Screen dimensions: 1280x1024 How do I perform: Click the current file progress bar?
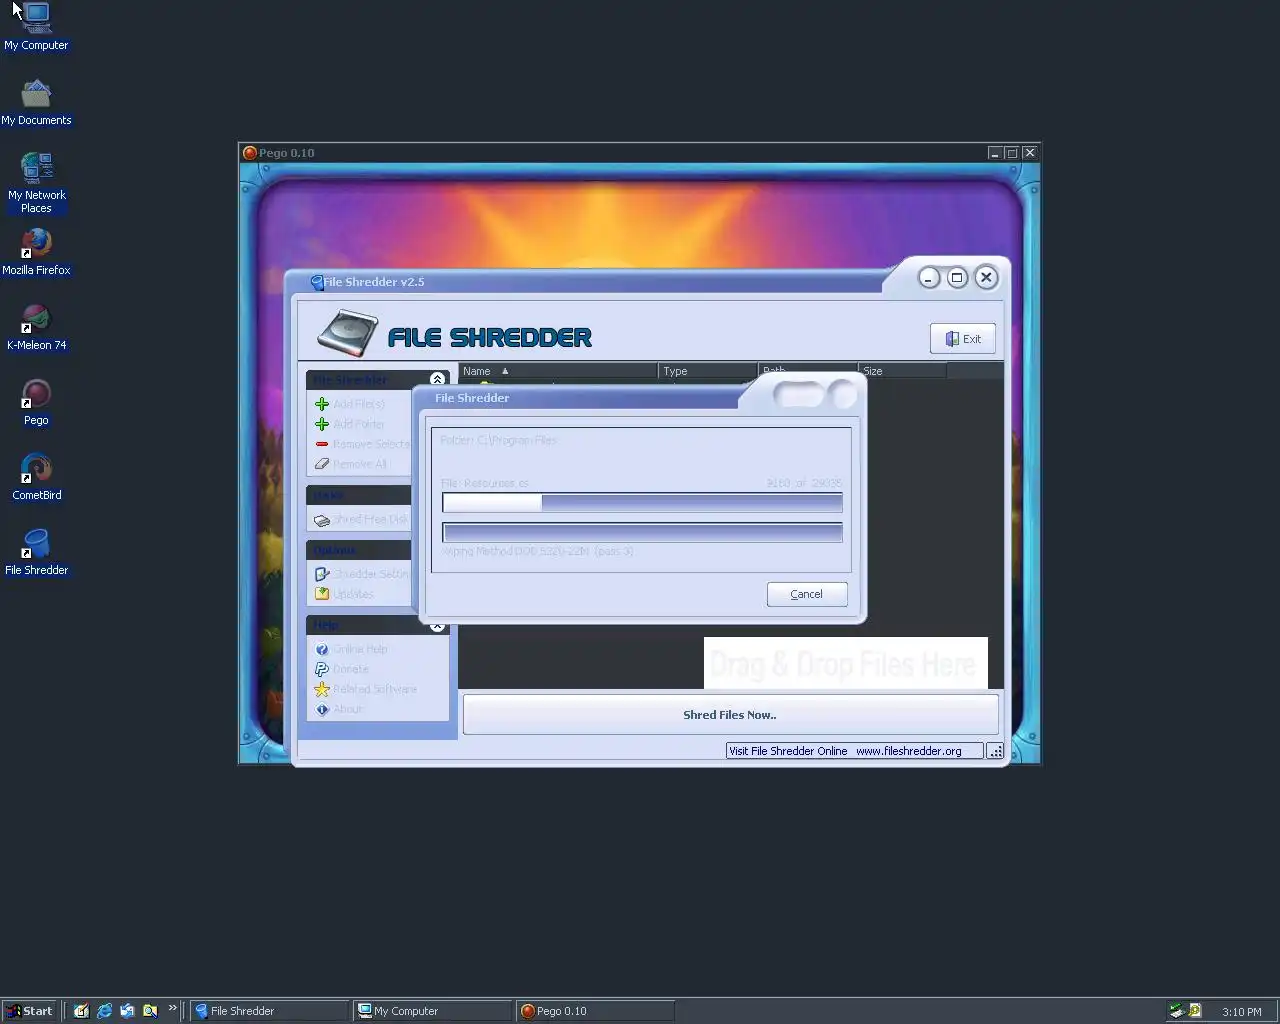642,503
